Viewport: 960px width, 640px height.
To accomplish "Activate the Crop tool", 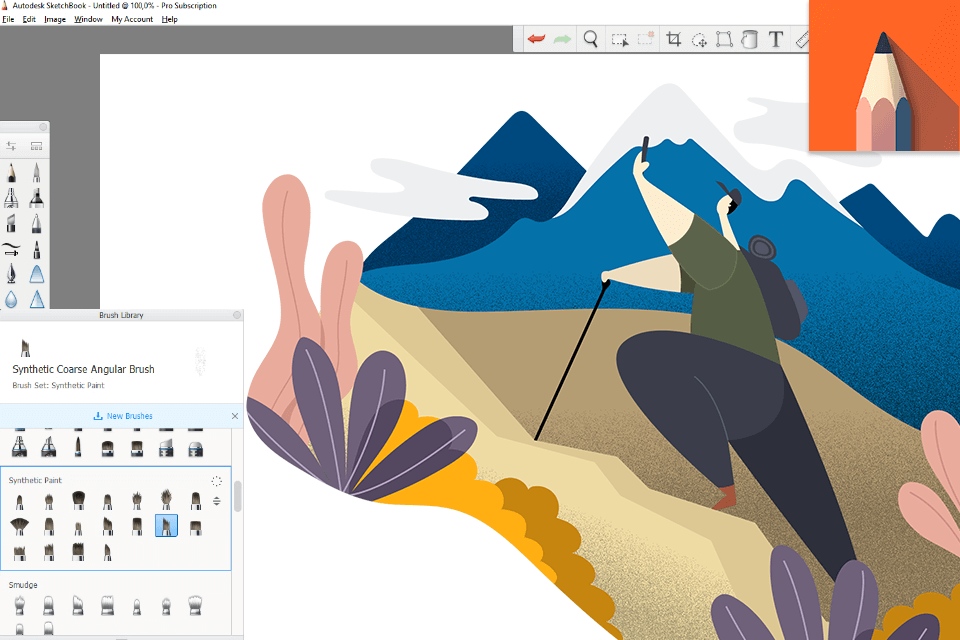I will point(674,40).
